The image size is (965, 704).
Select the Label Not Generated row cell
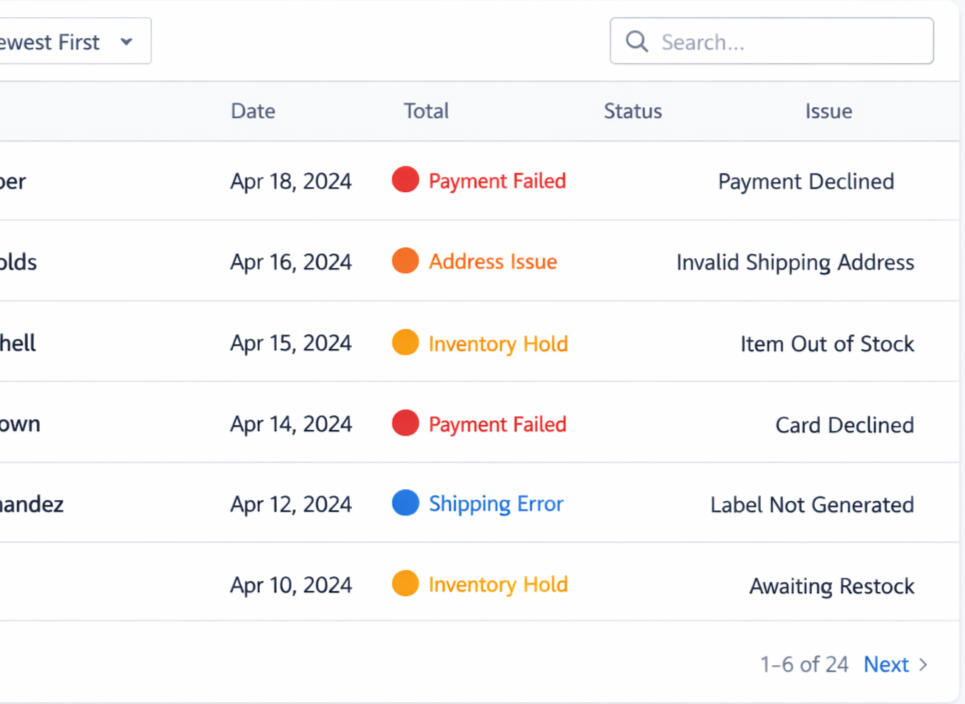point(812,505)
